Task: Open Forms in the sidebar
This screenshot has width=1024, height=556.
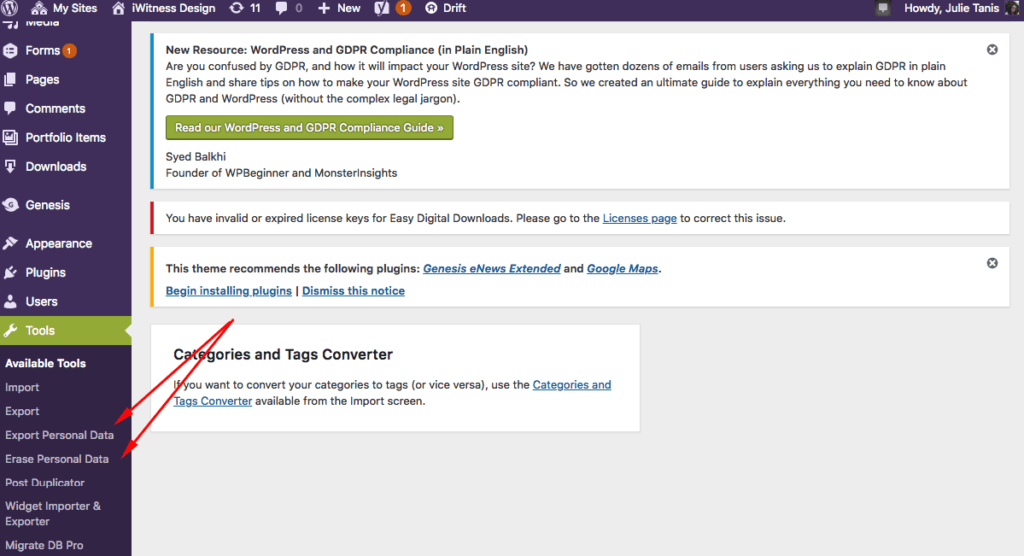Action: [42, 50]
